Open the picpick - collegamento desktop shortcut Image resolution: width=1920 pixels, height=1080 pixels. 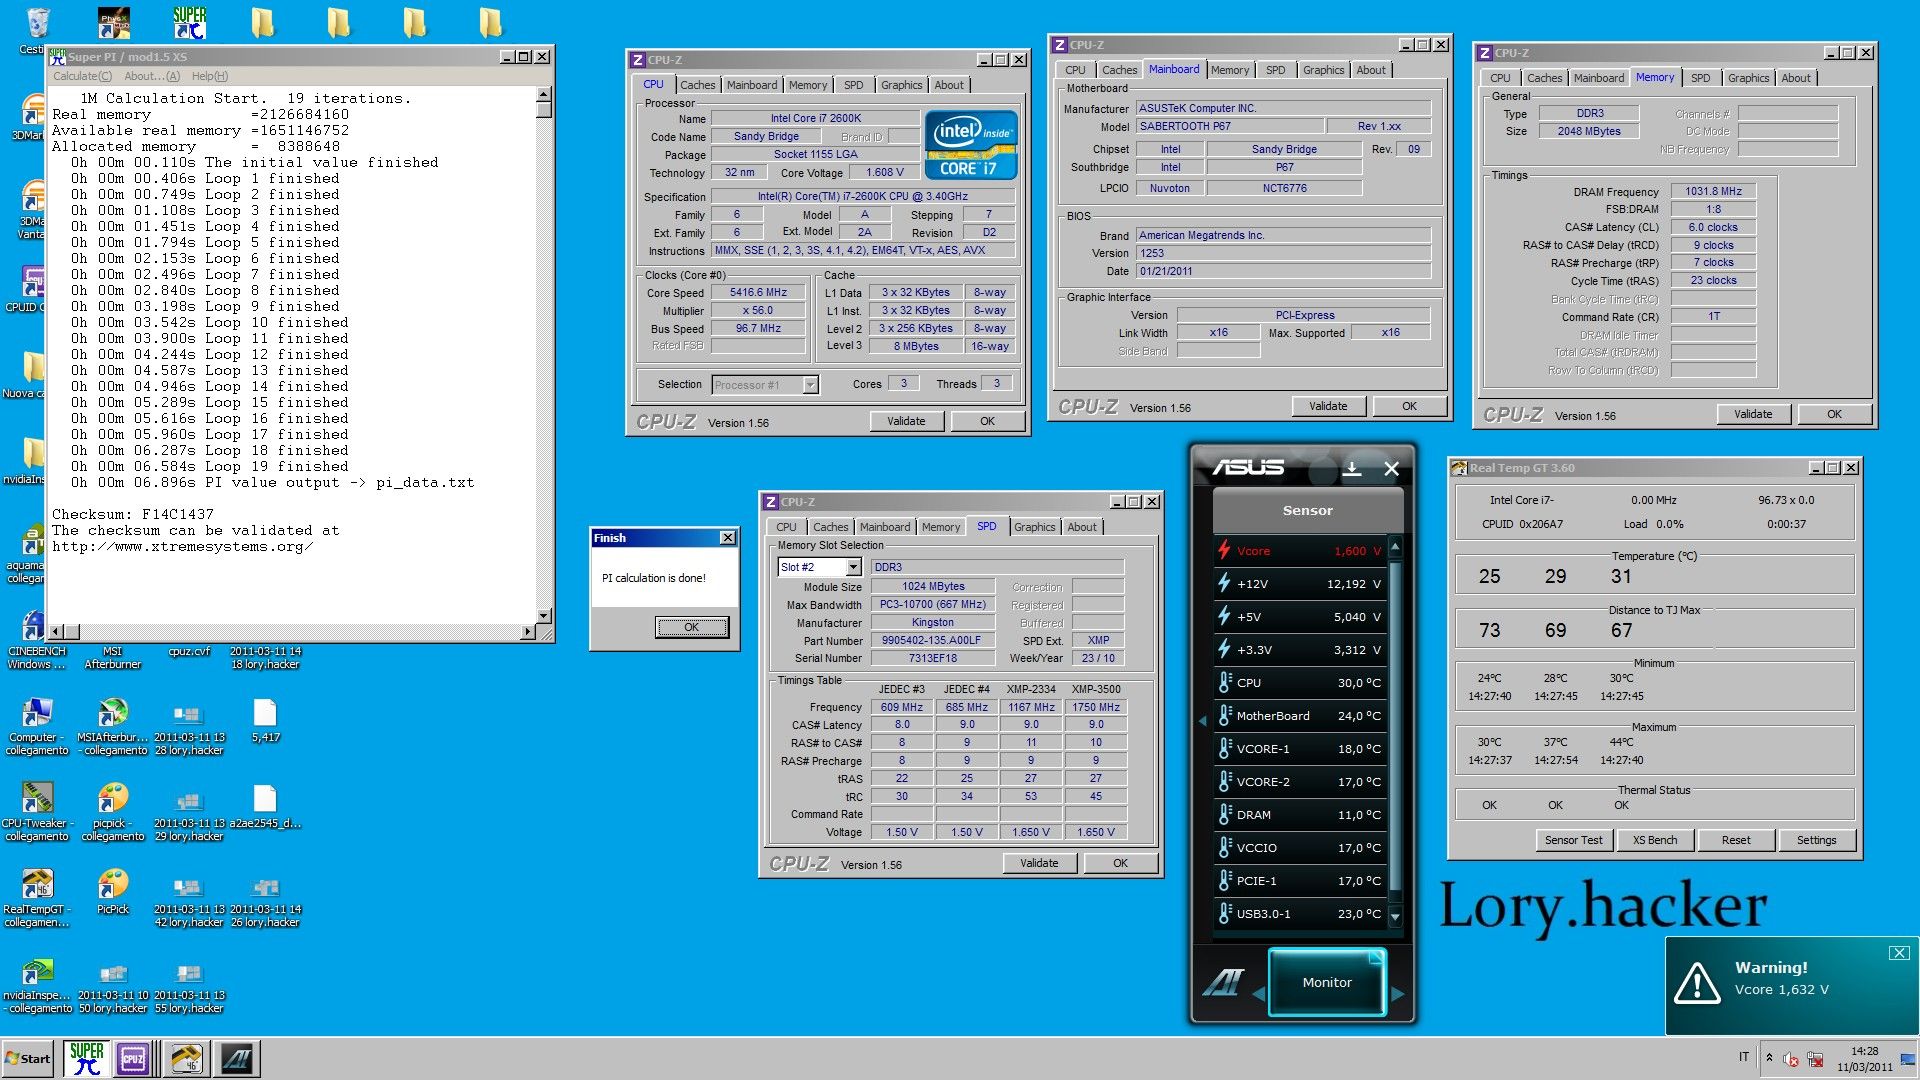tap(113, 812)
